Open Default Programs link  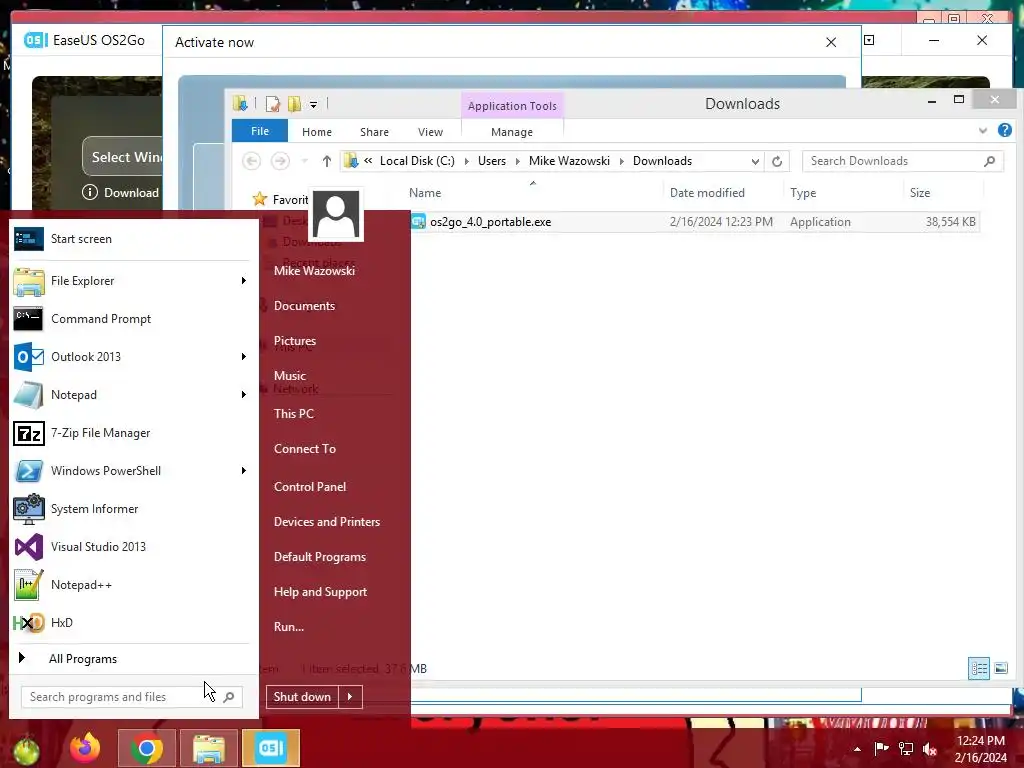[320, 557]
